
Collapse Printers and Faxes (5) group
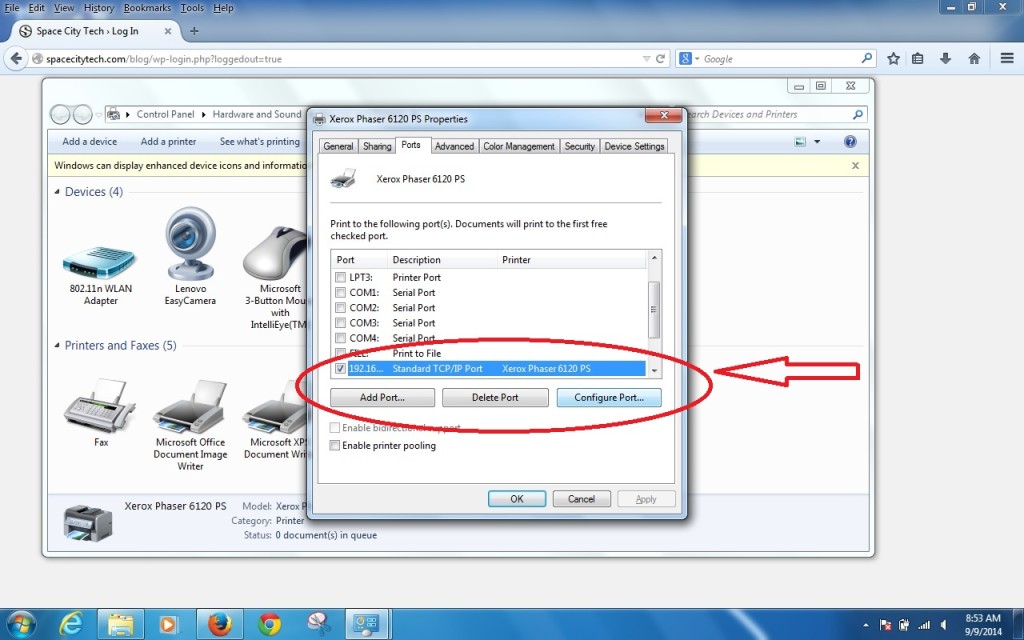point(57,345)
